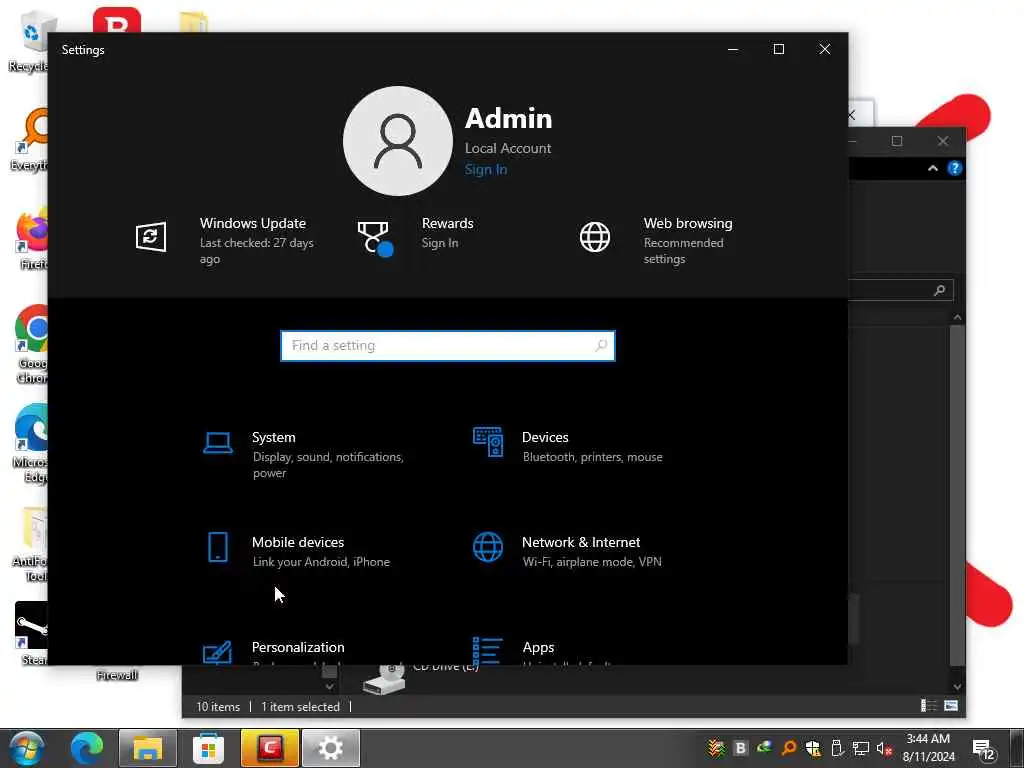Maximize the Explorer window behind Settings
Image resolution: width=1024 pixels, height=768 pixels.
coord(897,141)
